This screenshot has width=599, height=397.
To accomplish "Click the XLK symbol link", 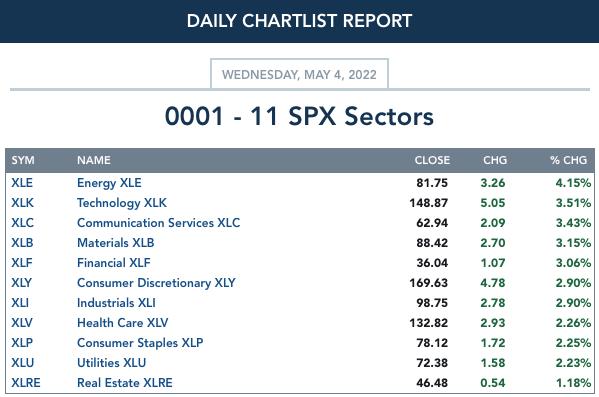I will [x=22, y=203].
